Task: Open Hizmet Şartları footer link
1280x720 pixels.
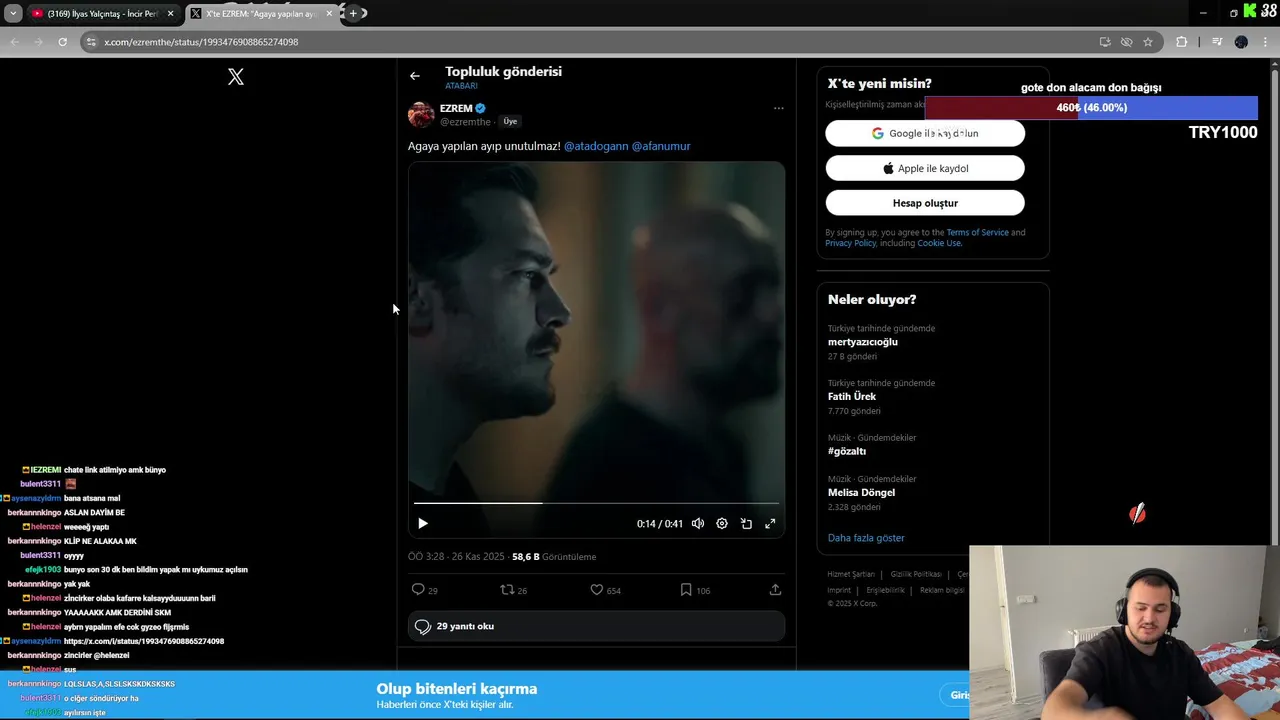Action: 851,574
